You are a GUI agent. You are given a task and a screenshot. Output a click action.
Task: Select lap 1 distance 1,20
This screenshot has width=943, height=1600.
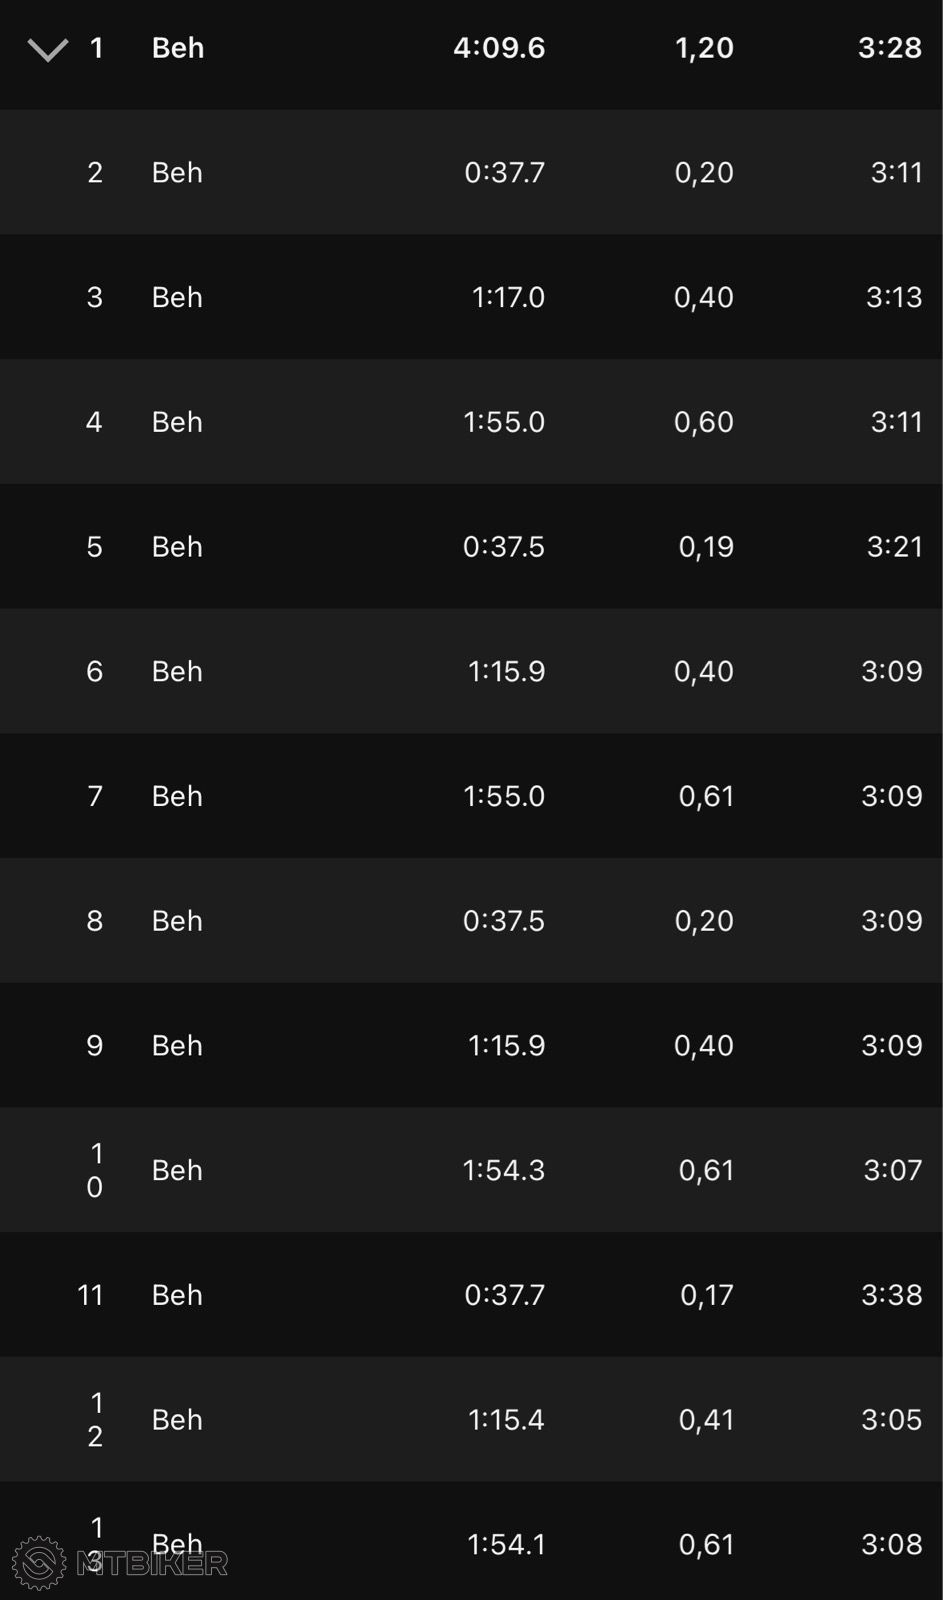704,48
